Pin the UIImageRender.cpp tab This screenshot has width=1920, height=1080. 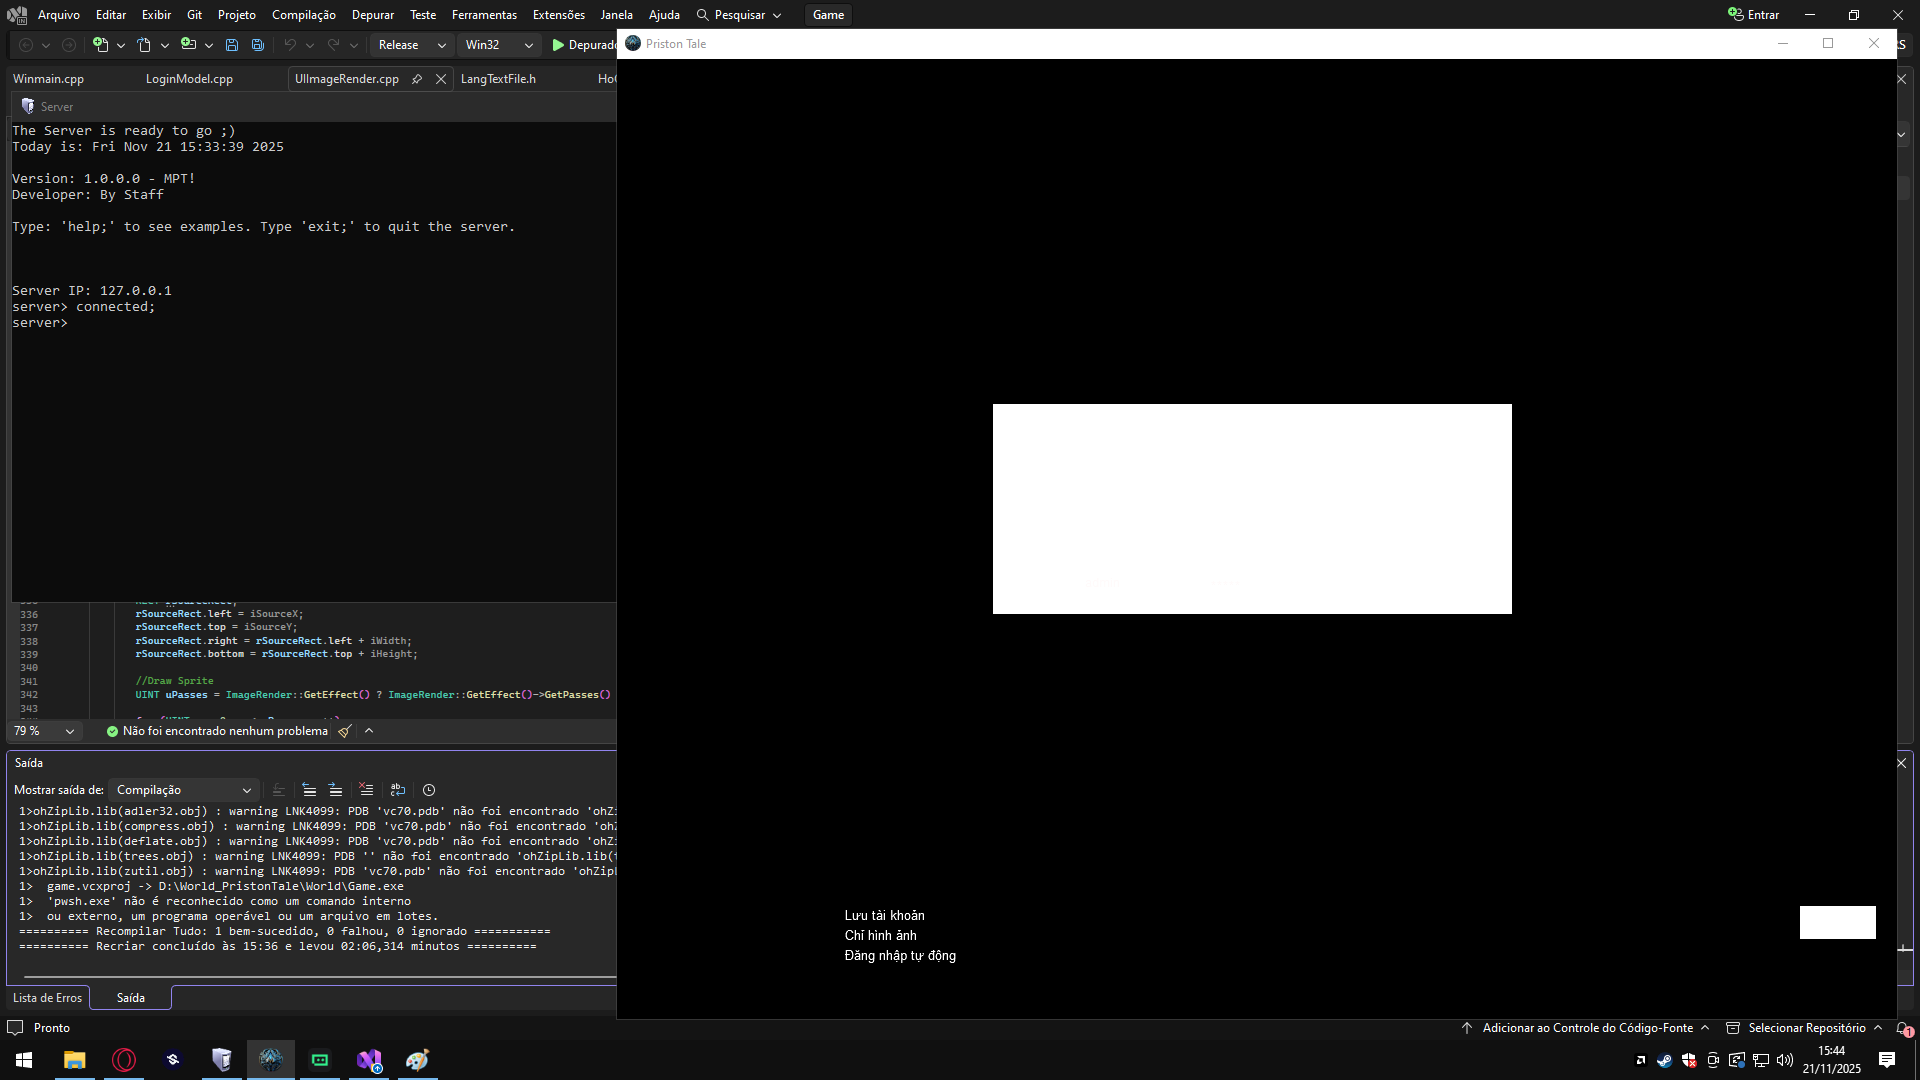tap(417, 79)
